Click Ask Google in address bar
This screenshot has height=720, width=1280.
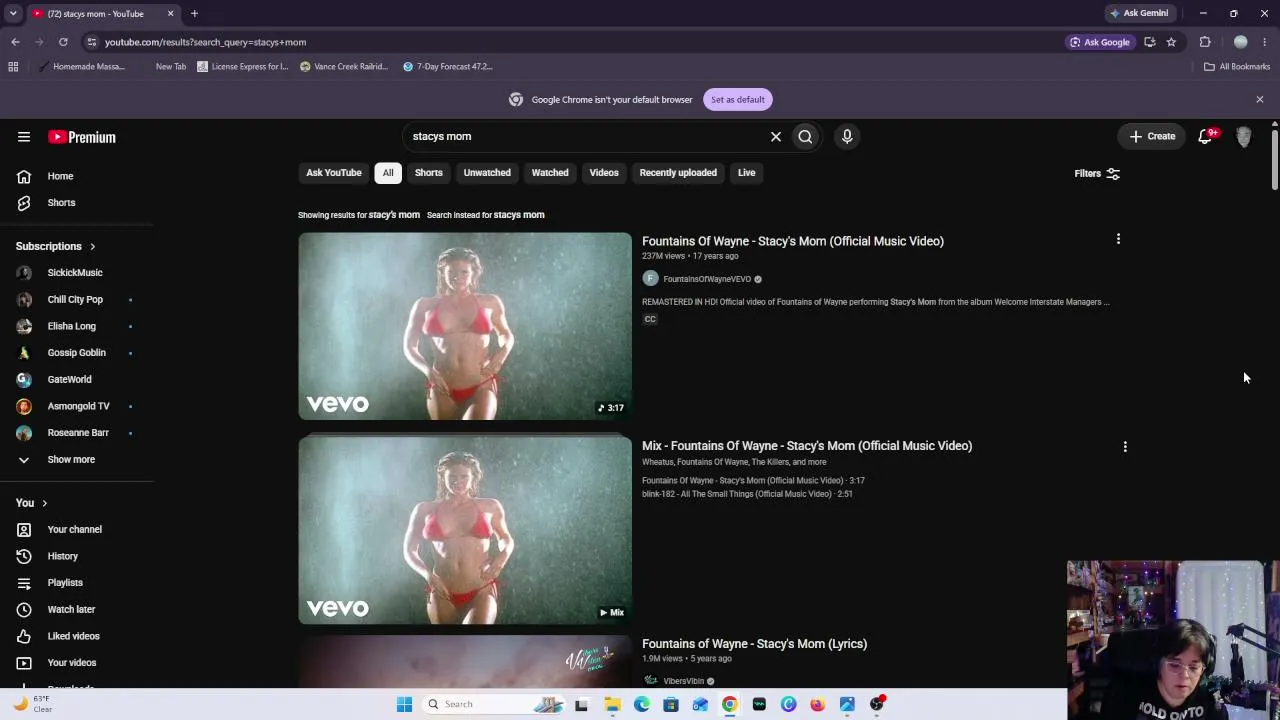click(x=1099, y=42)
